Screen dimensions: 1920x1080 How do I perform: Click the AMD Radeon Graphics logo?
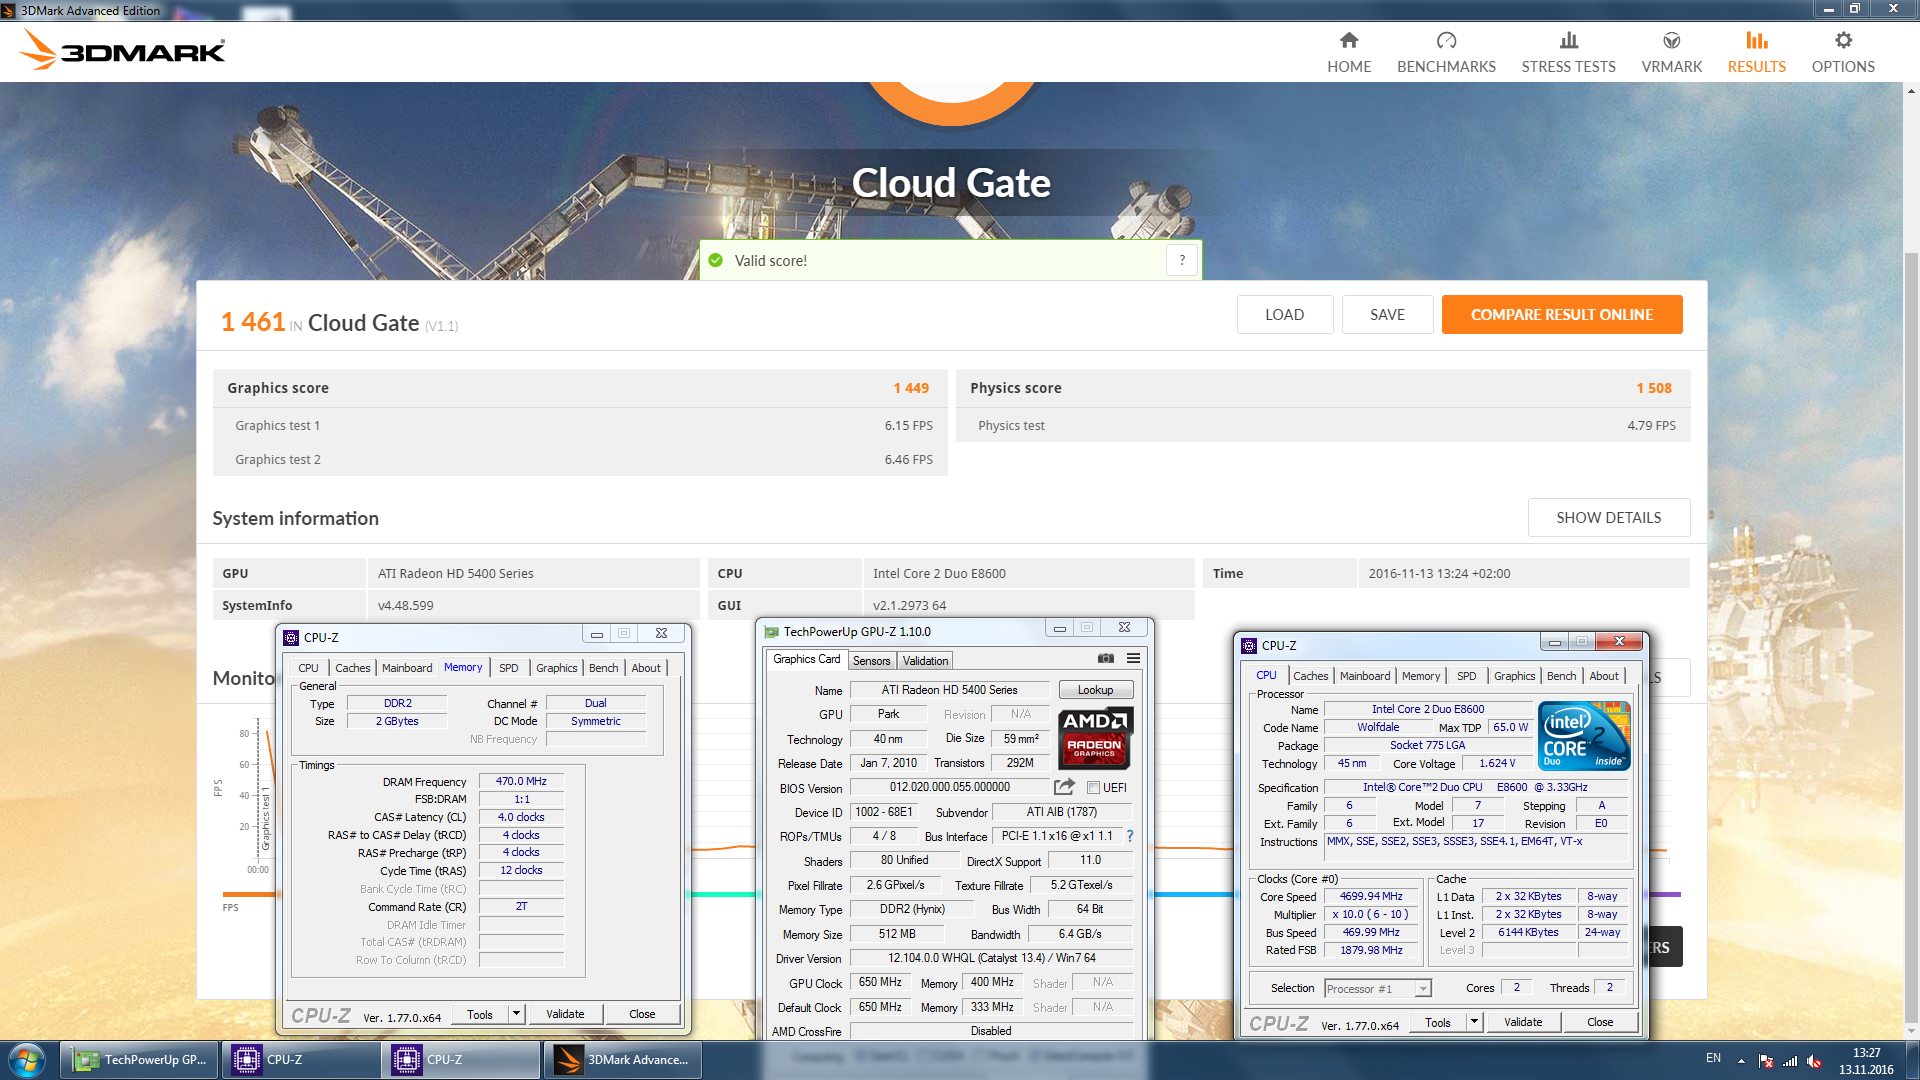point(1095,738)
